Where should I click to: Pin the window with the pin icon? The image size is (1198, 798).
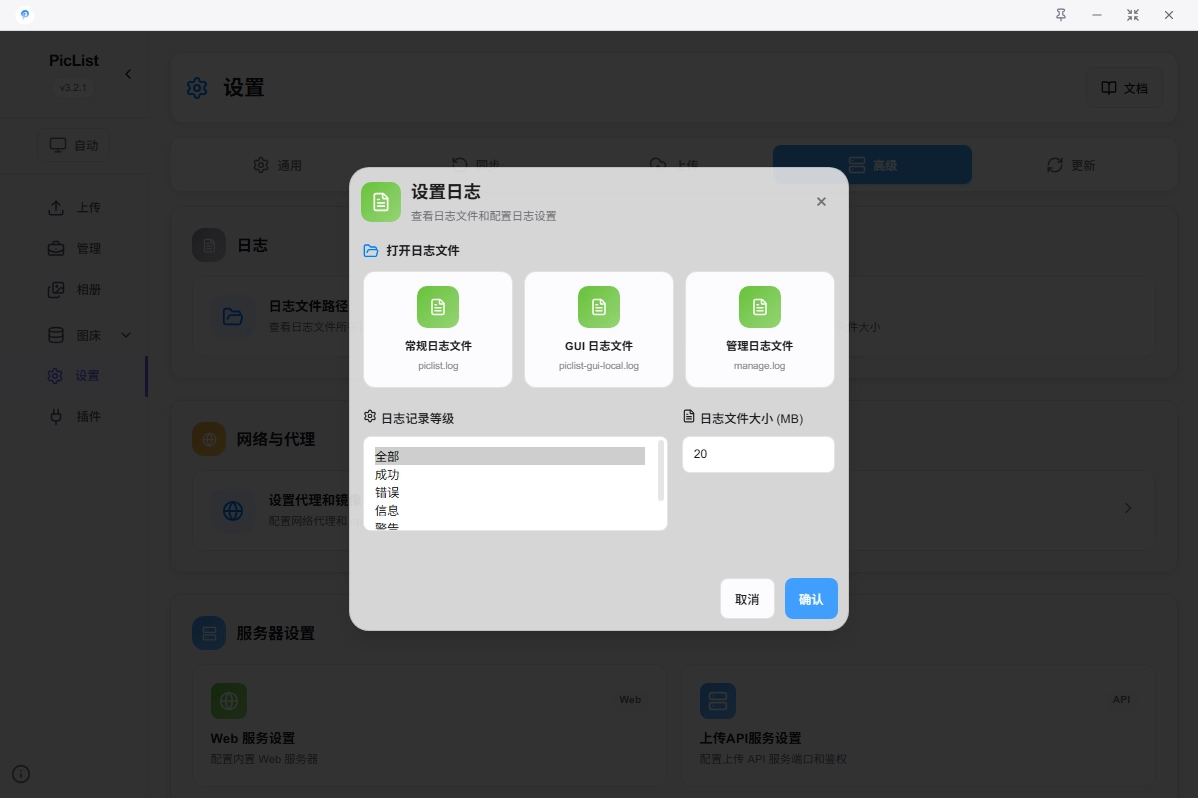click(1061, 15)
